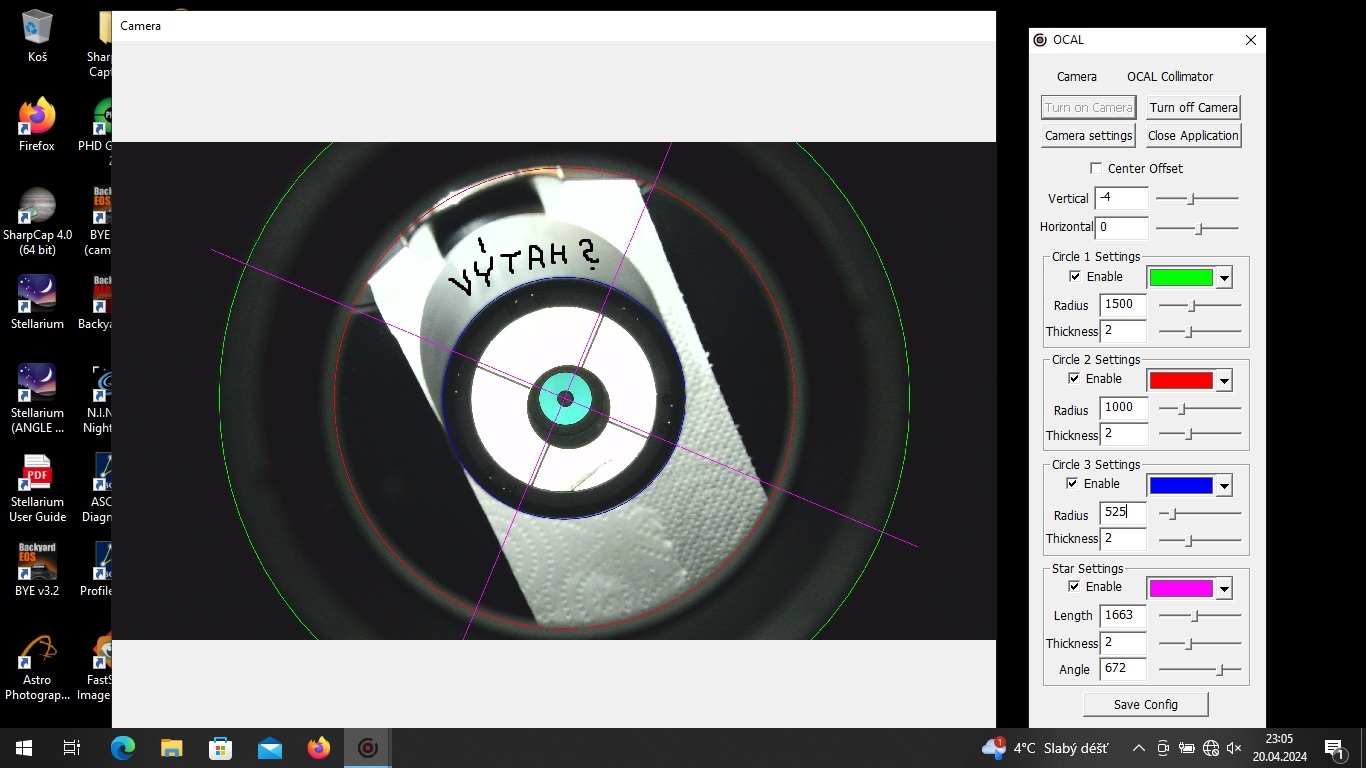
Task: Open network globe icon in tray
Action: coord(1211,748)
